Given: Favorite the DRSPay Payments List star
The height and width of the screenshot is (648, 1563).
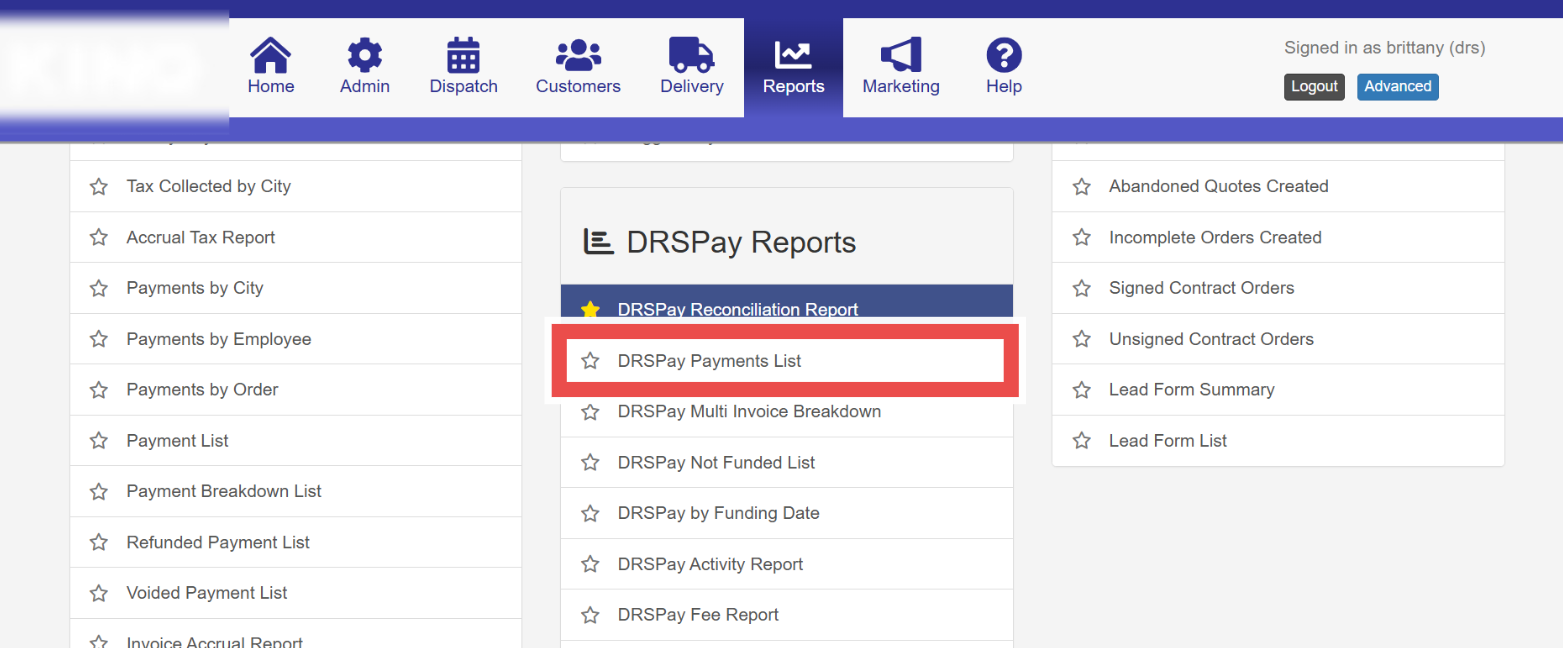Looking at the screenshot, I should [x=591, y=361].
